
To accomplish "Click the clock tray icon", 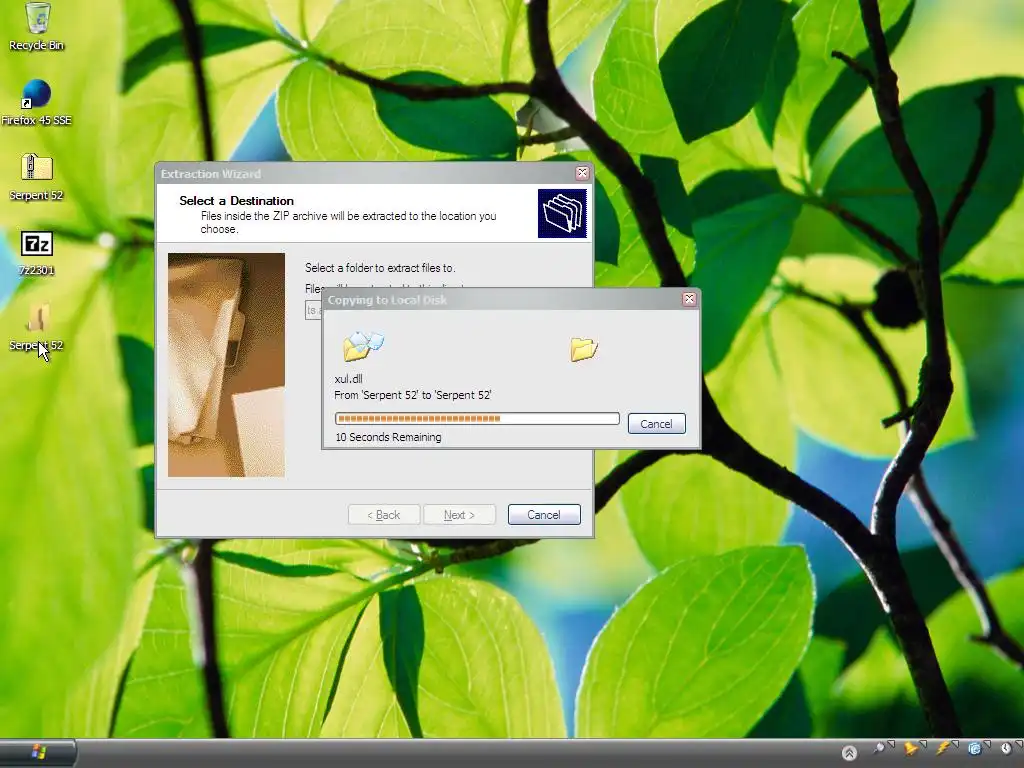I will pyautogui.click(x=1006, y=748).
